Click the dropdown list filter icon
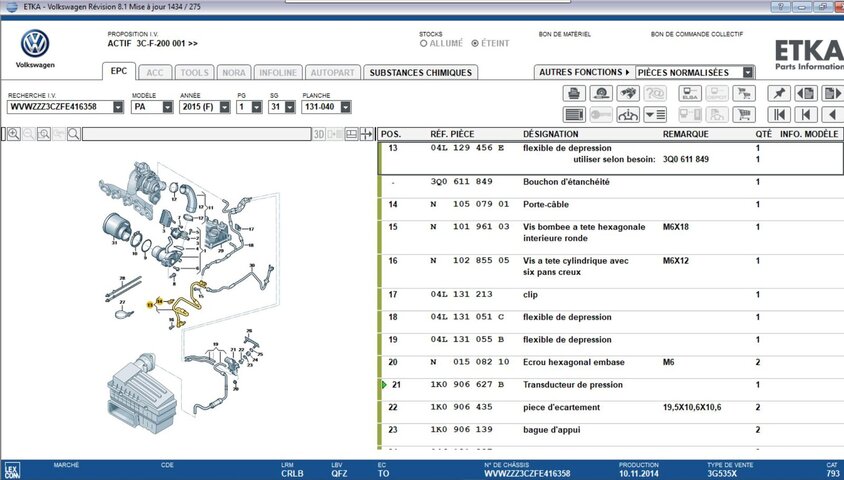The height and width of the screenshot is (480, 844). click(655, 115)
